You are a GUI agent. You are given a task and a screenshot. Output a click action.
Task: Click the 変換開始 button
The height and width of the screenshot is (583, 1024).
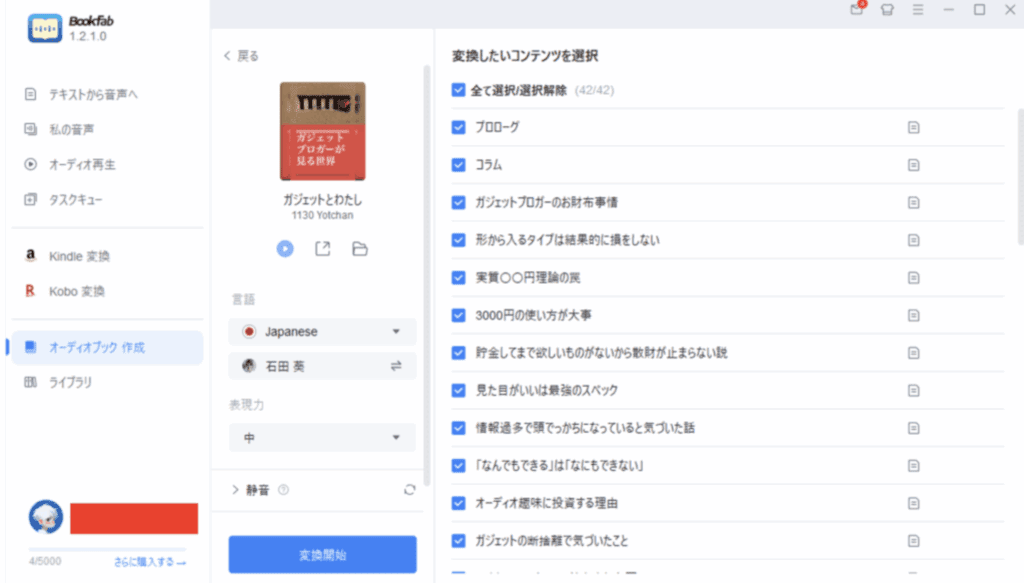point(322,554)
